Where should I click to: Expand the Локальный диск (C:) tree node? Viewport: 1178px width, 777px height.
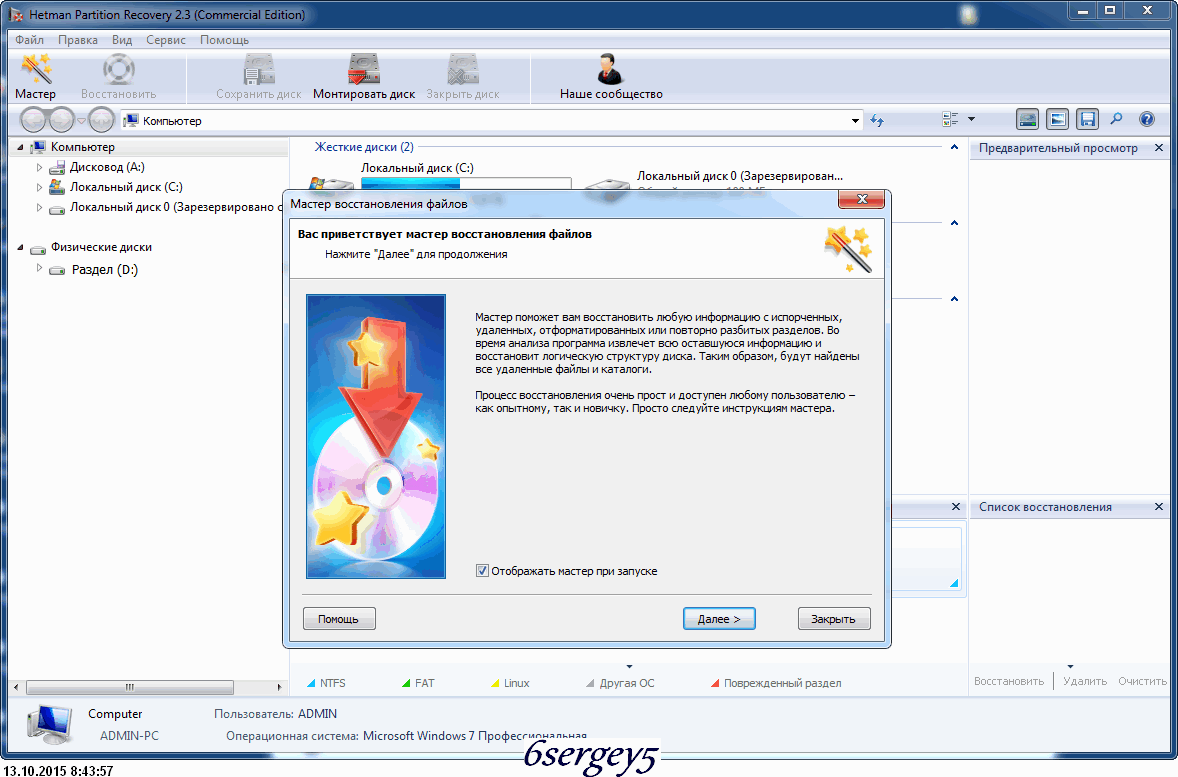[x=39, y=187]
